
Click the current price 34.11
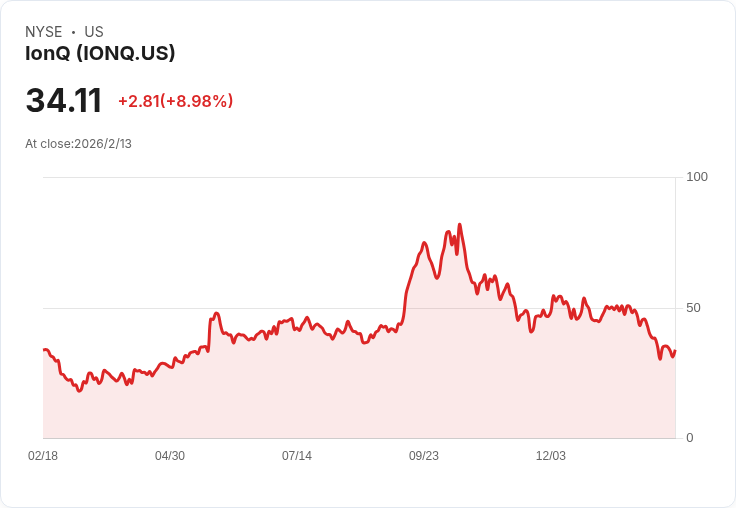point(64,101)
